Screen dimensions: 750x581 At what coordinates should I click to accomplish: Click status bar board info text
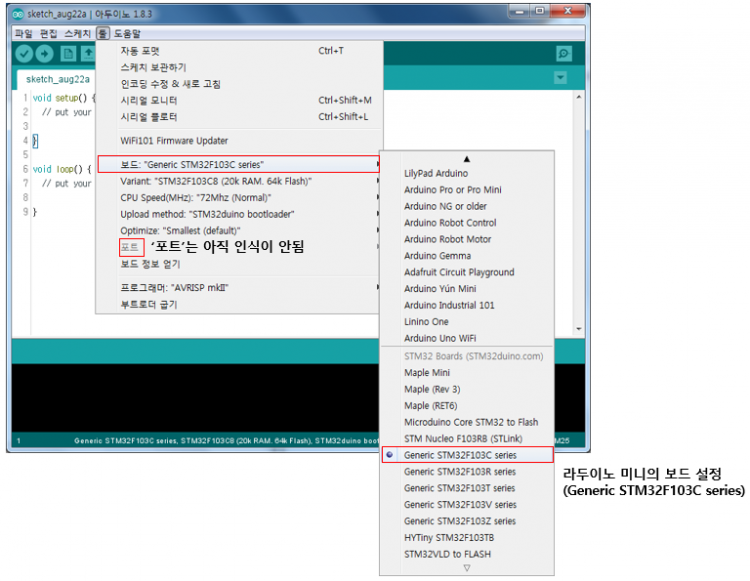(x=227, y=440)
